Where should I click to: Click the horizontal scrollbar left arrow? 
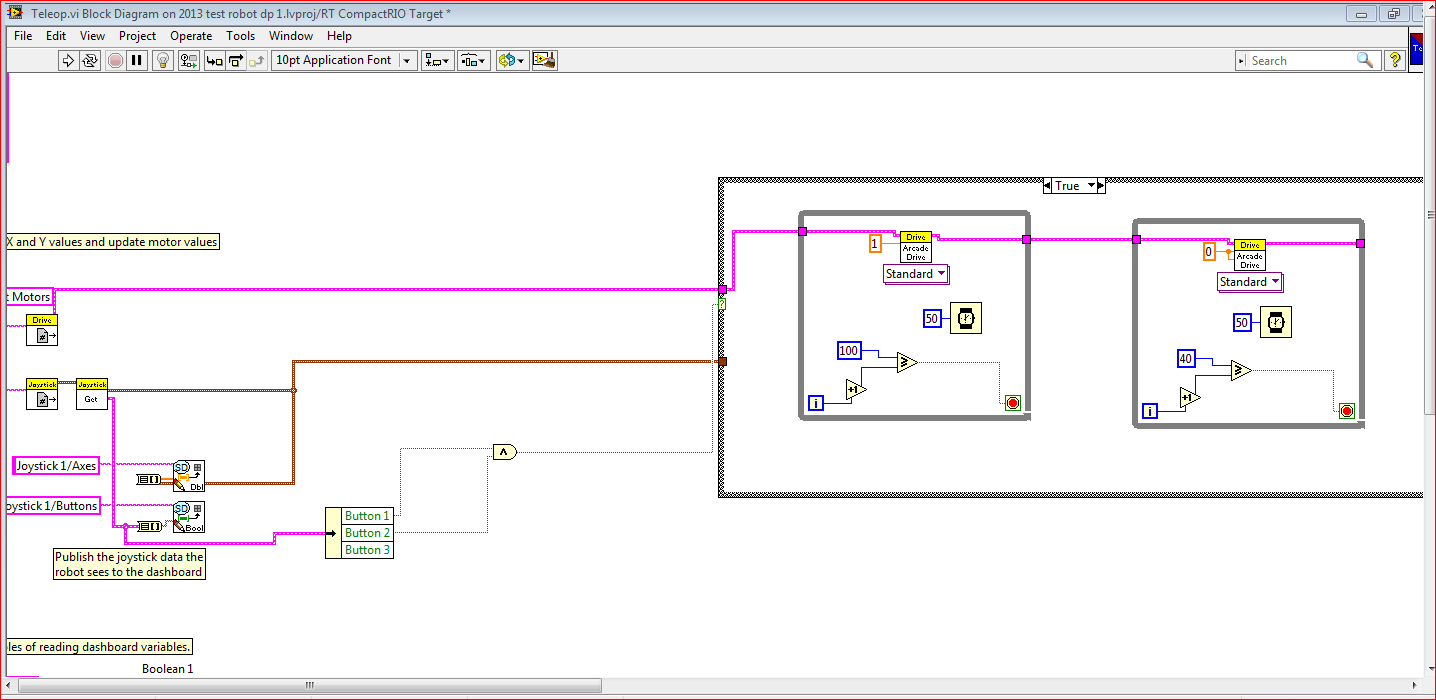[x=10, y=685]
